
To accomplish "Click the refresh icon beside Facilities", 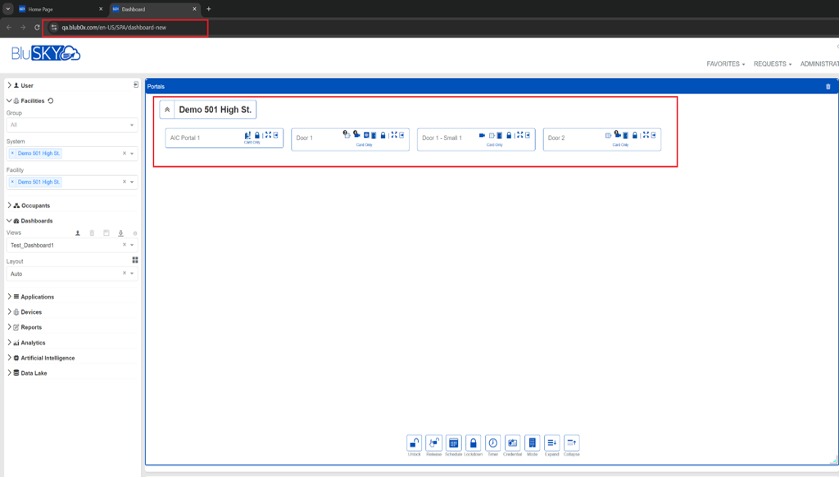I will pos(51,101).
